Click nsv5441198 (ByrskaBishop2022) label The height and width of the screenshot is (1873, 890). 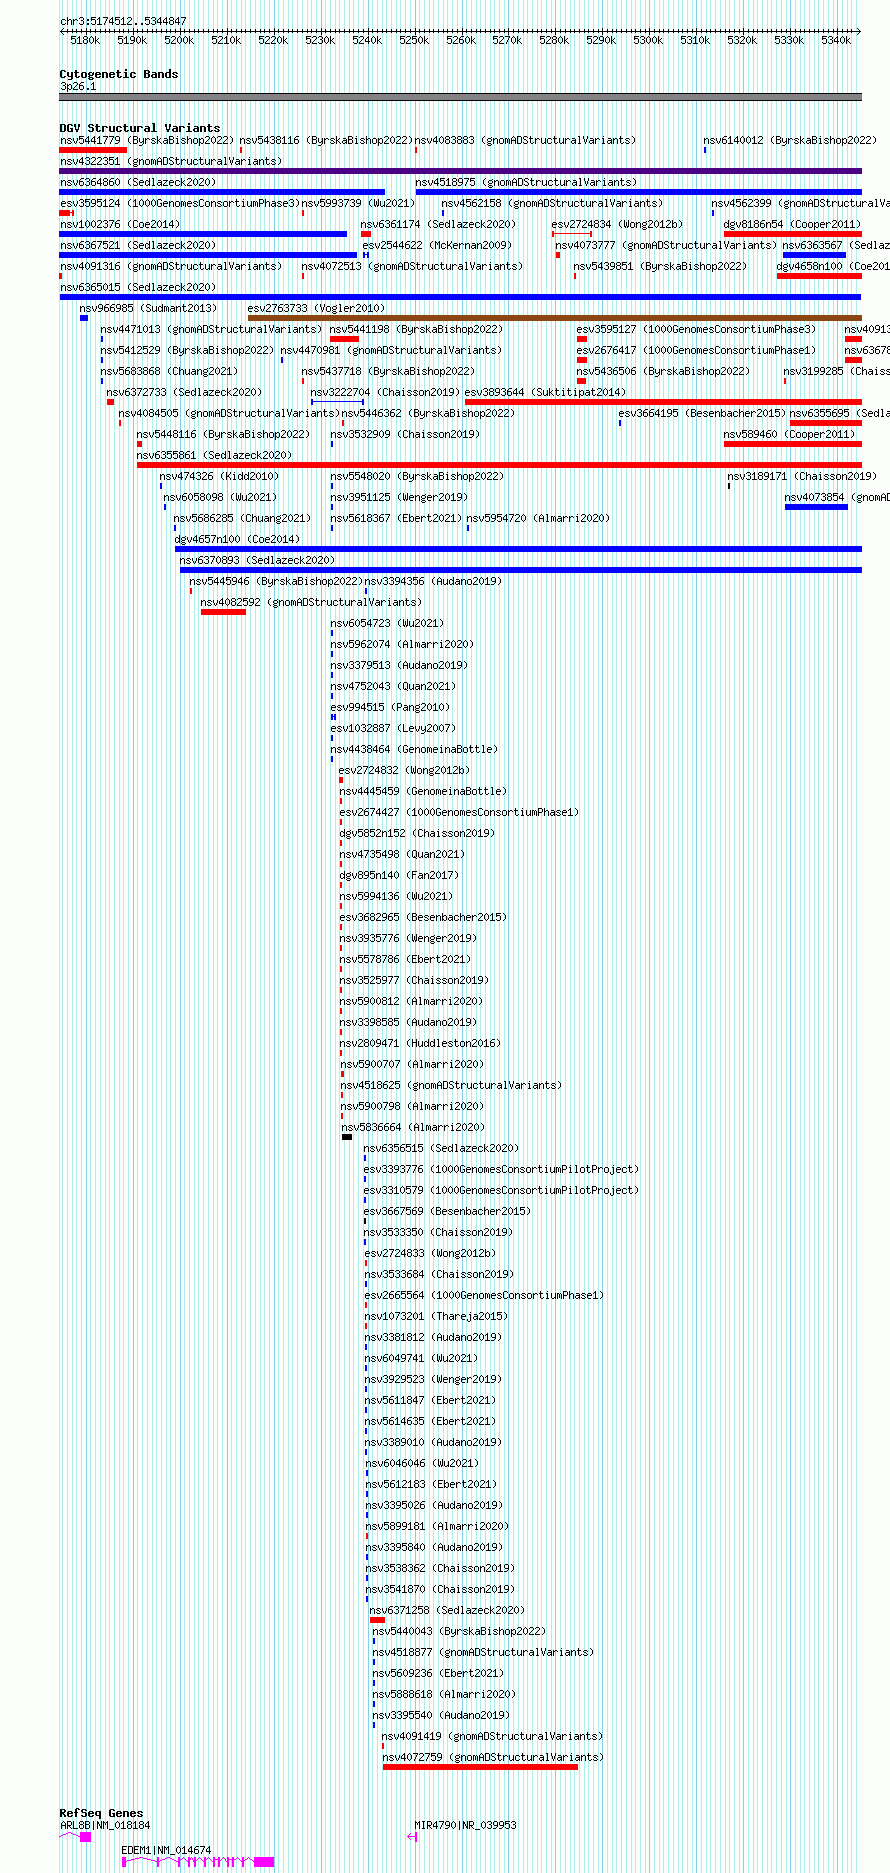(x=417, y=330)
